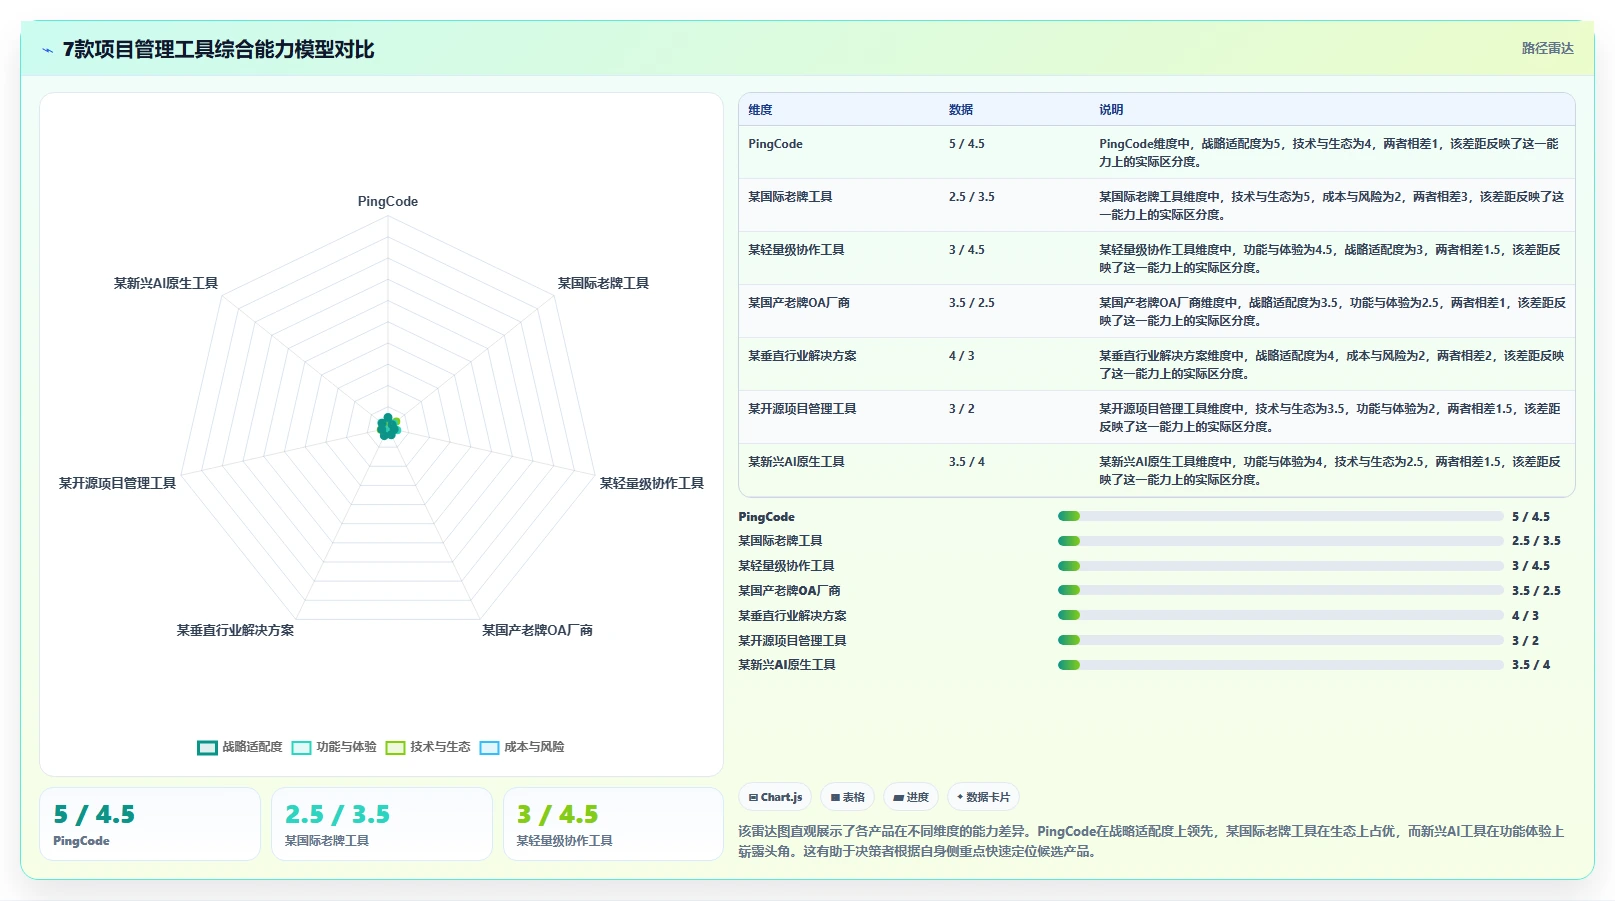Click the 某开源项目管理工具 progress bar
Screen dimensions: 1615x901
click(1281, 640)
